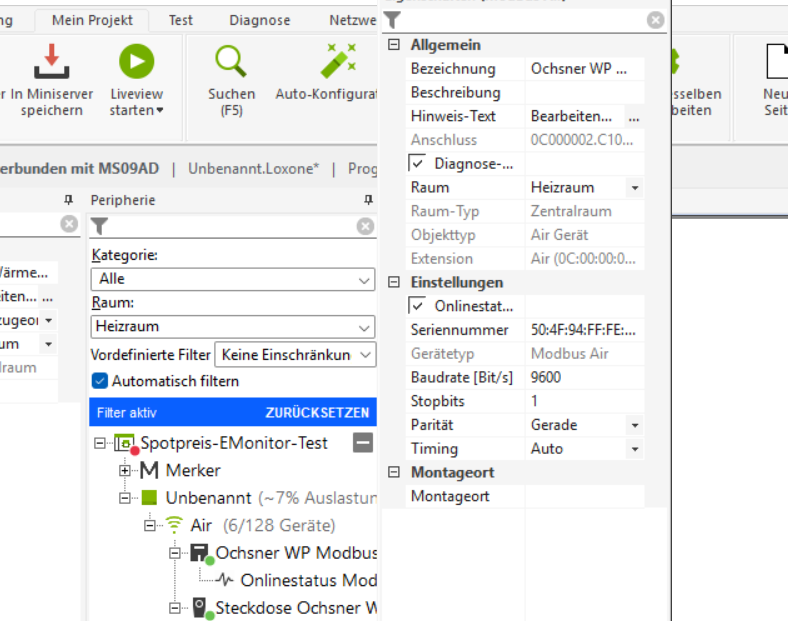Collapse all with minus button beside Spotpreis-EMonitor-Test
Screen dimensions: 788x621
coord(363,443)
